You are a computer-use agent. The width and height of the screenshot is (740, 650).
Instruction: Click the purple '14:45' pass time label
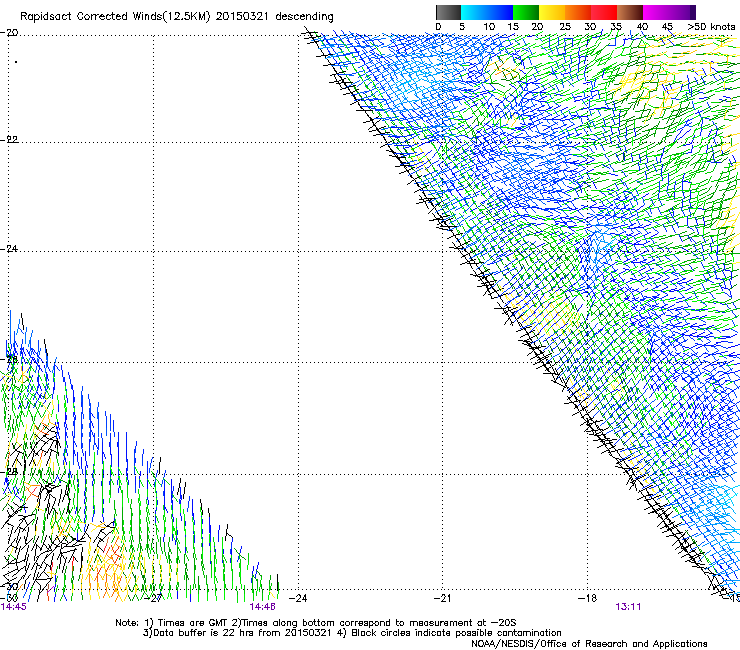[14, 607]
